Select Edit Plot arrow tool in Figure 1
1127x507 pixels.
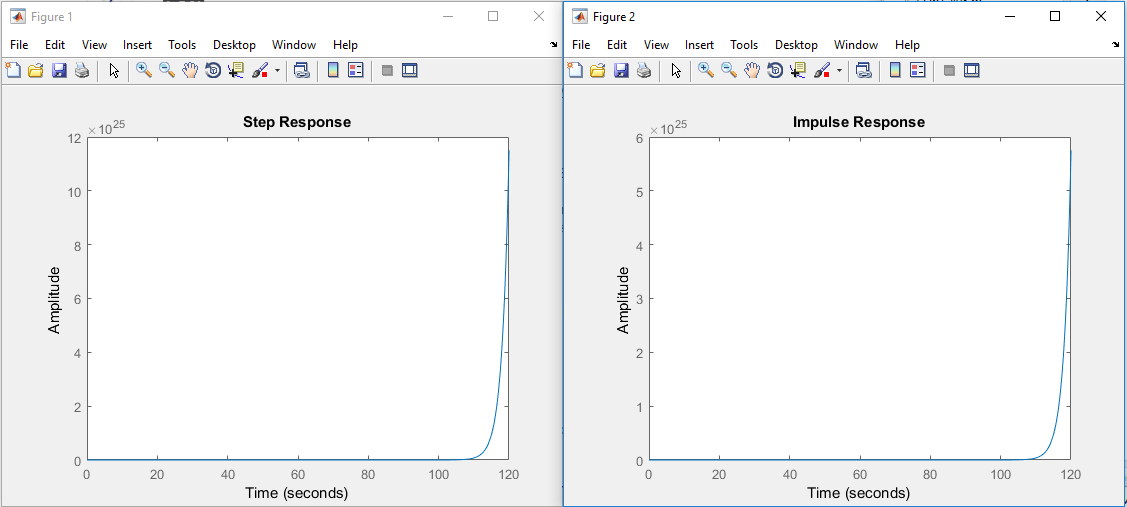[x=114, y=70]
